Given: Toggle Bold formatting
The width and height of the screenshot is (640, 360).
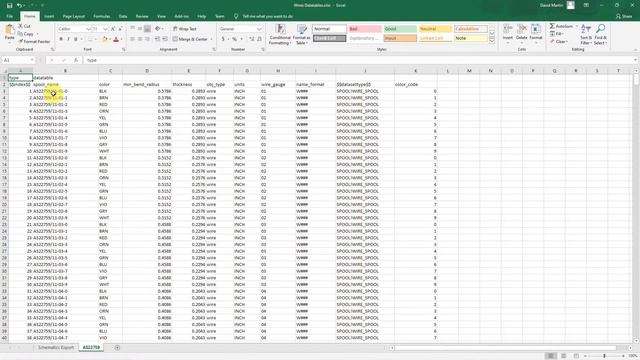Looking at the screenshot, I should pos(61,39).
